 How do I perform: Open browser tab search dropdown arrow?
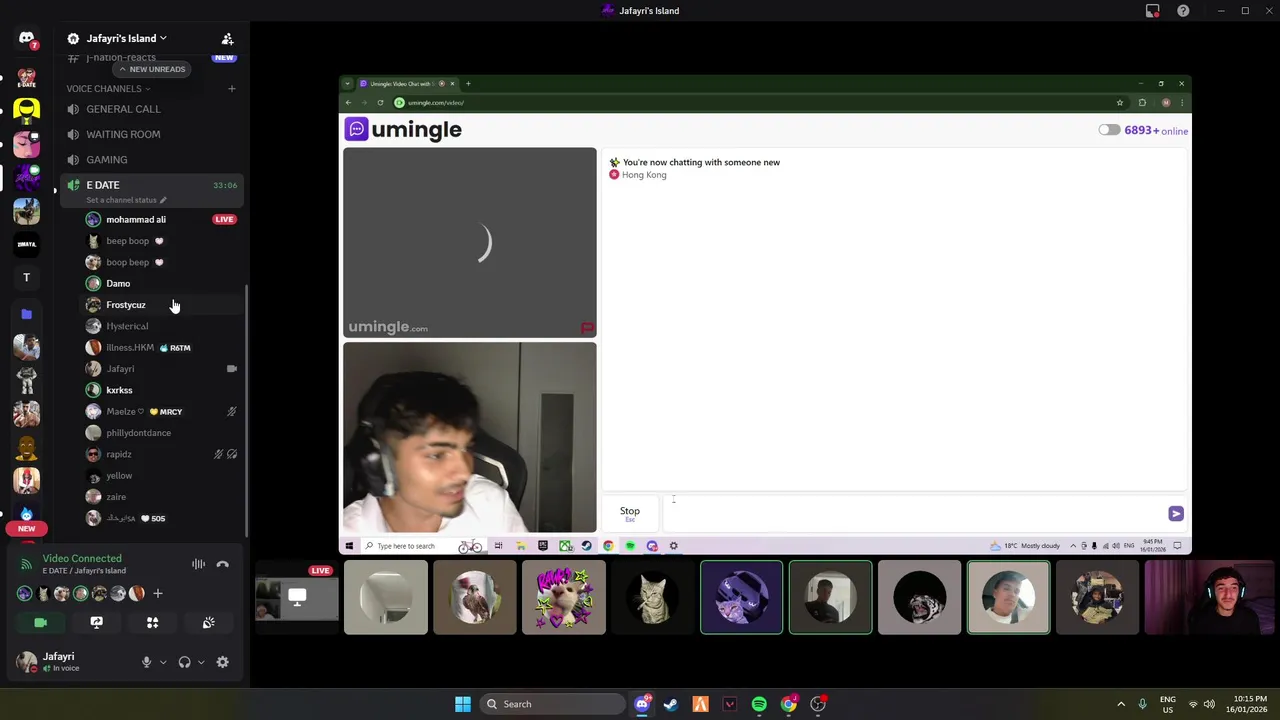[347, 84]
